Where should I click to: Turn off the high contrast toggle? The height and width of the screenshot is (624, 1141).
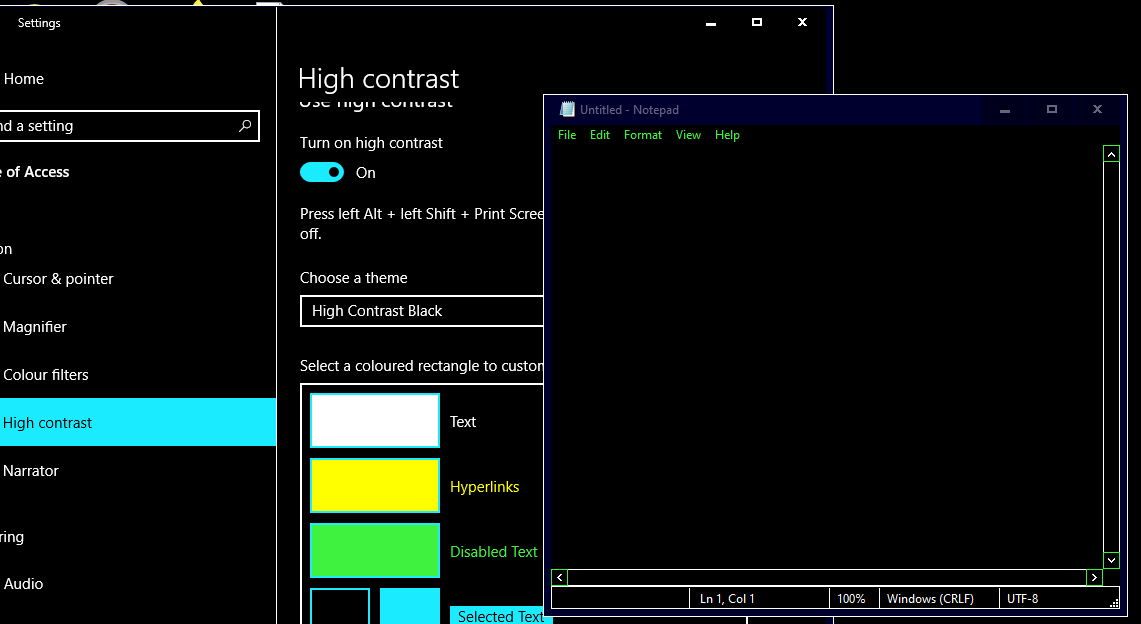pyautogui.click(x=322, y=173)
